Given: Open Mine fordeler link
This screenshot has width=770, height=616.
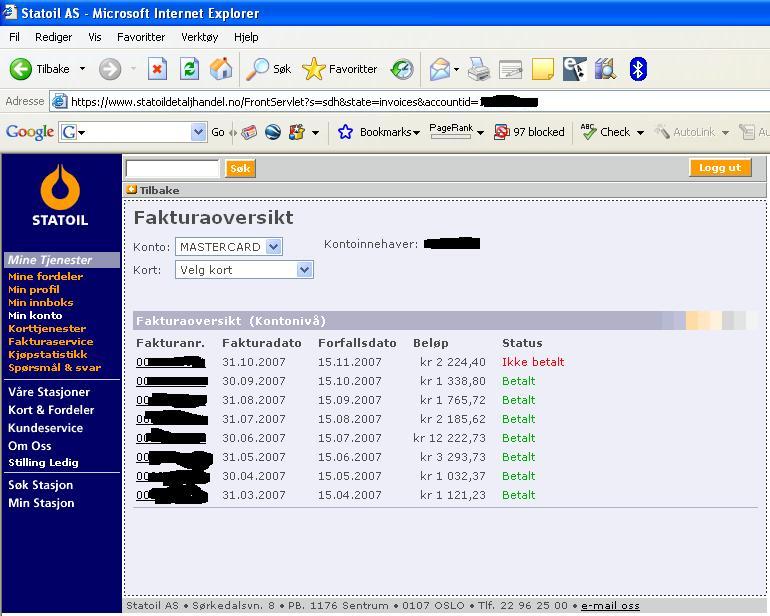Looking at the screenshot, I should (x=45, y=276).
